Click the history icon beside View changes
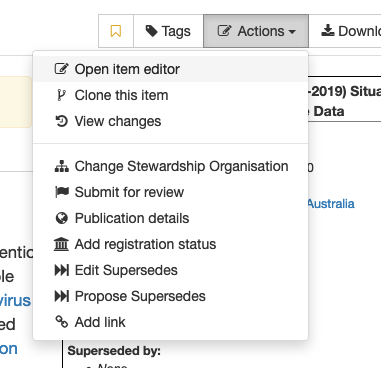Screen dimensions: 381x368 pos(62,121)
